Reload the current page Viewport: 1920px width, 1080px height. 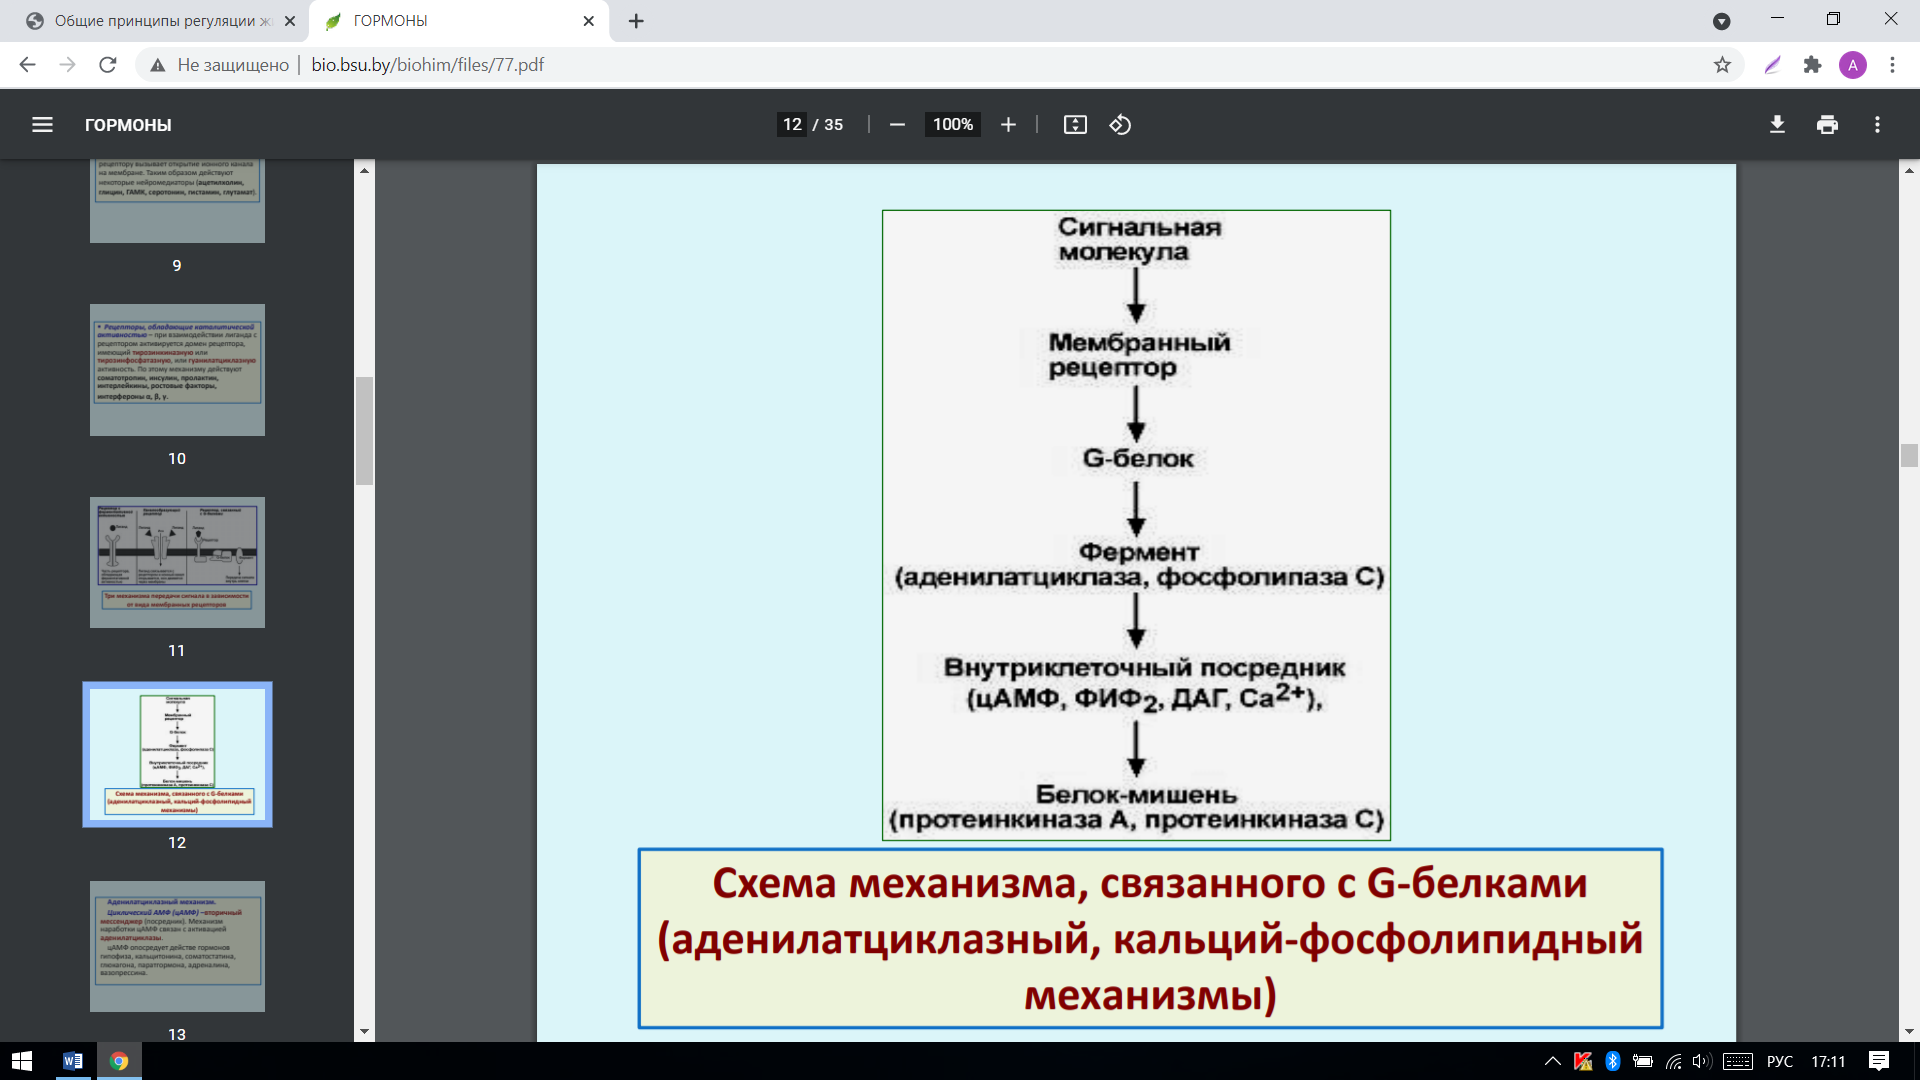(108, 65)
